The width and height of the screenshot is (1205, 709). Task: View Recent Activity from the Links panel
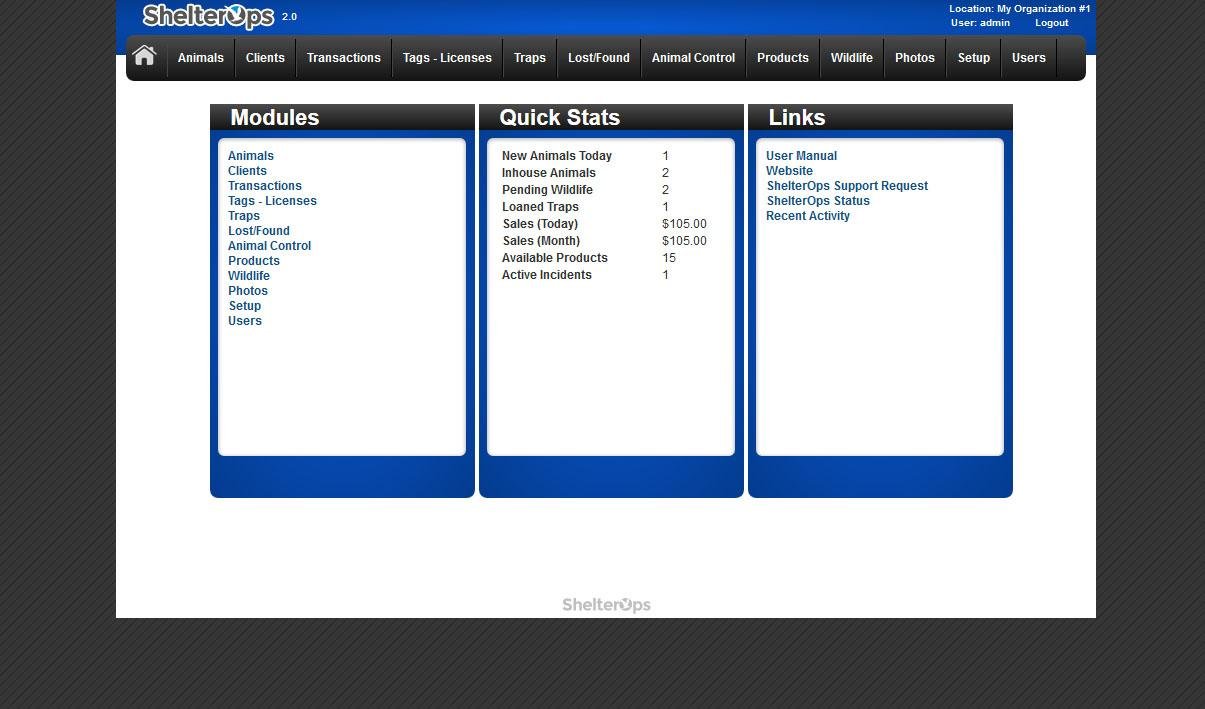(808, 215)
